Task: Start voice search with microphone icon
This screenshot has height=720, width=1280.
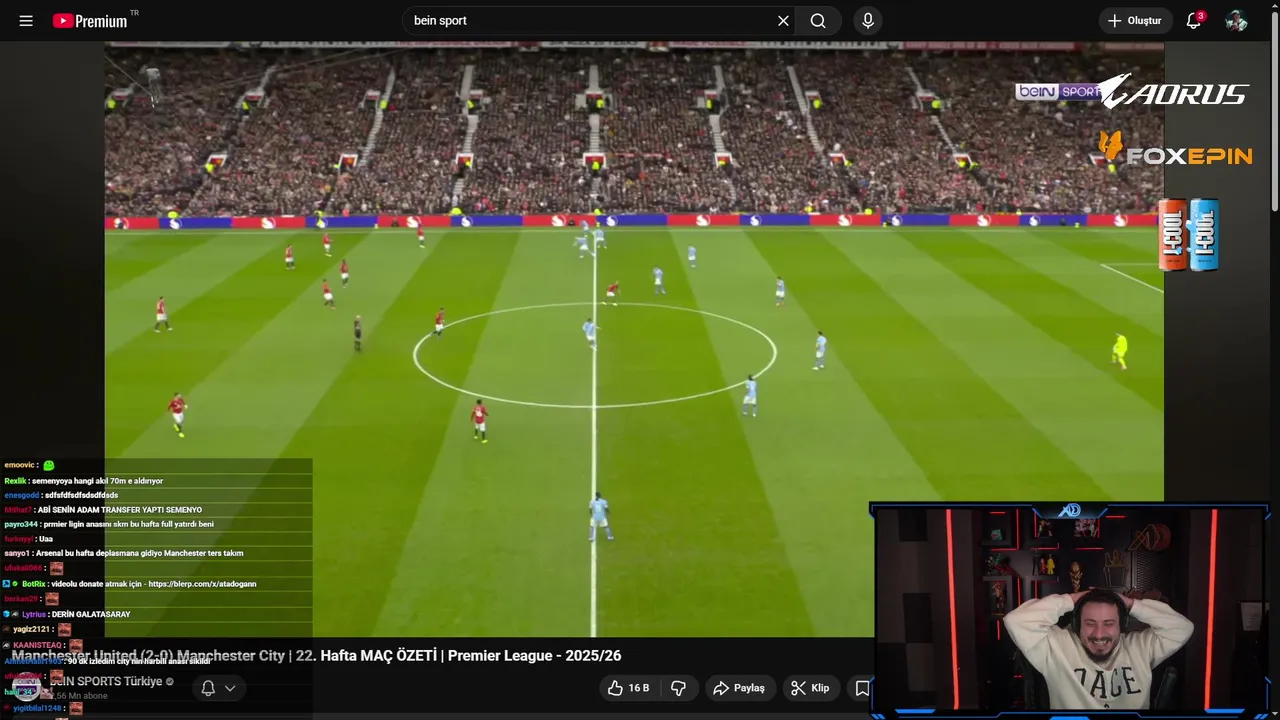Action: click(x=868, y=20)
